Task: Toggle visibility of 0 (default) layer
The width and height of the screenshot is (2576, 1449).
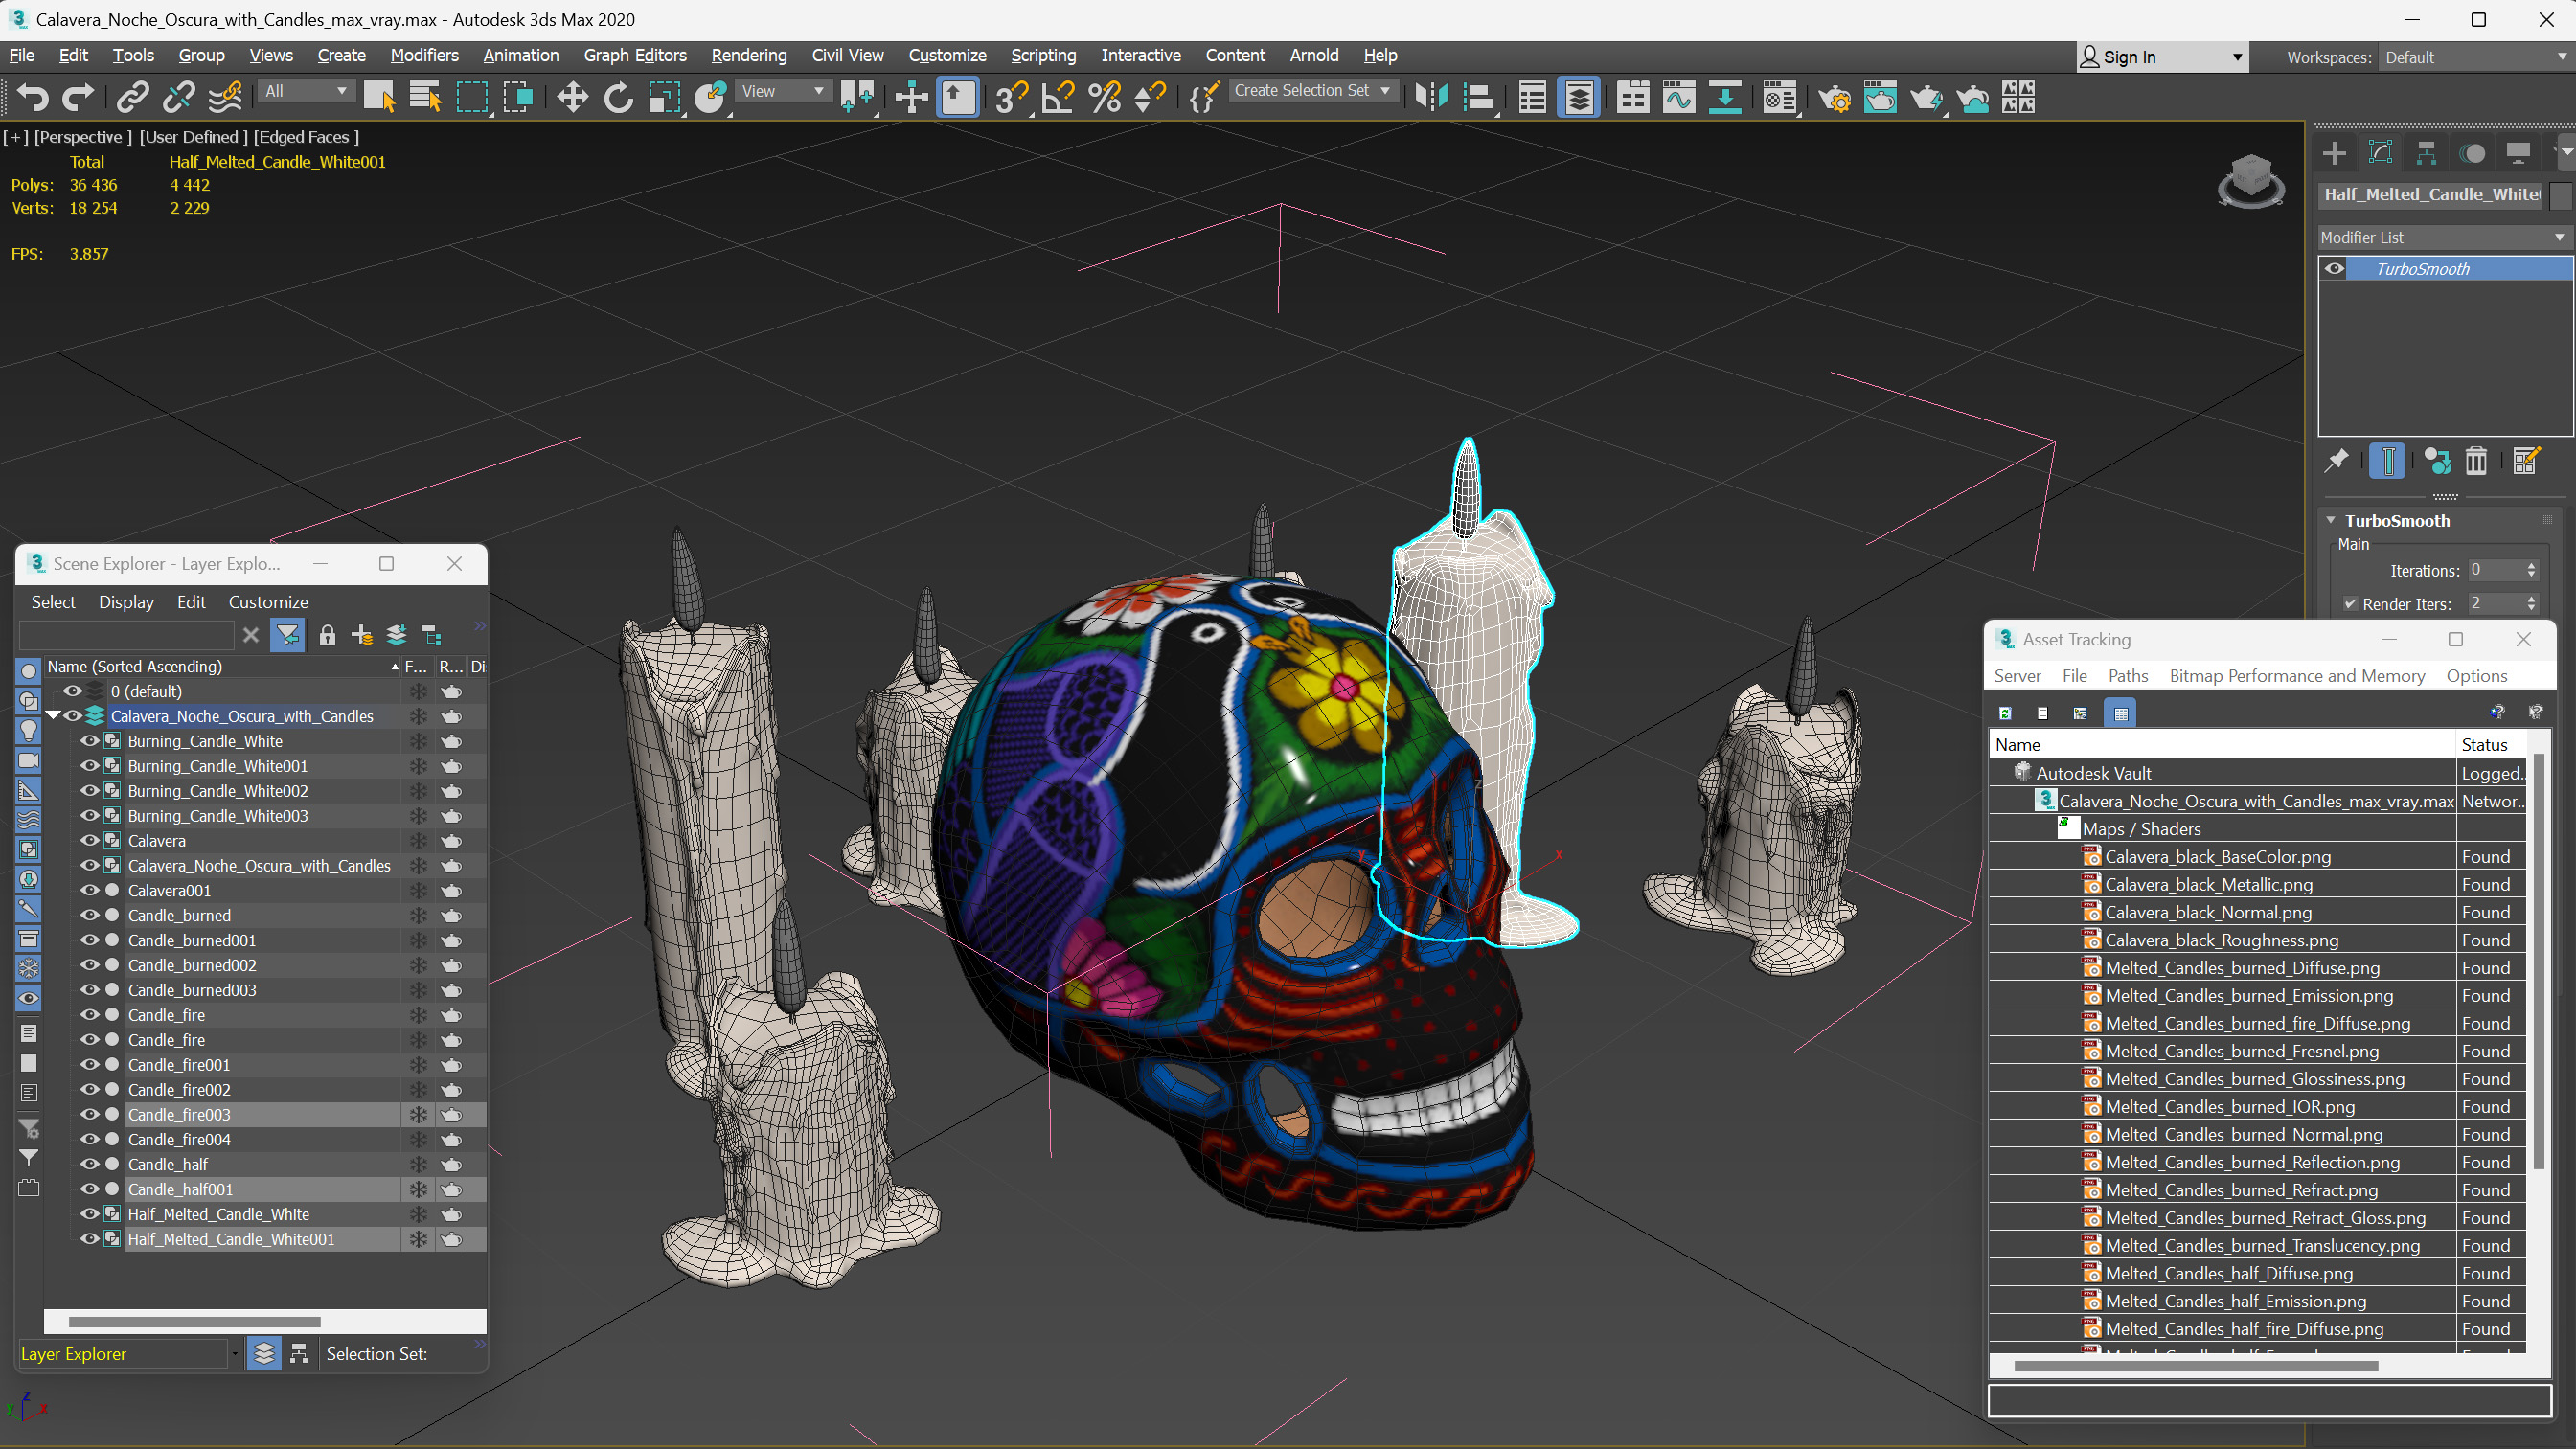Action: tap(72, 691)
